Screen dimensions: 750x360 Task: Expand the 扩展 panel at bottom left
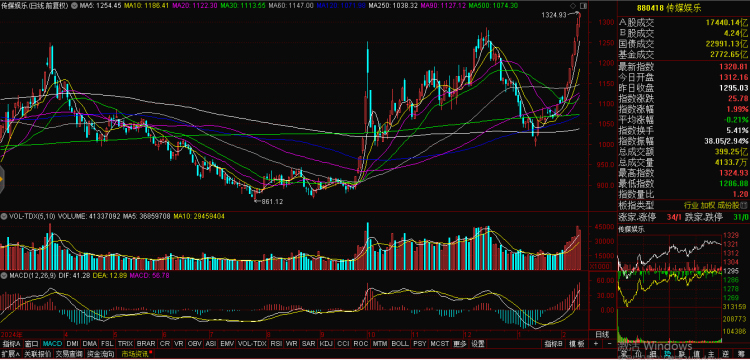tap(11, 354)
